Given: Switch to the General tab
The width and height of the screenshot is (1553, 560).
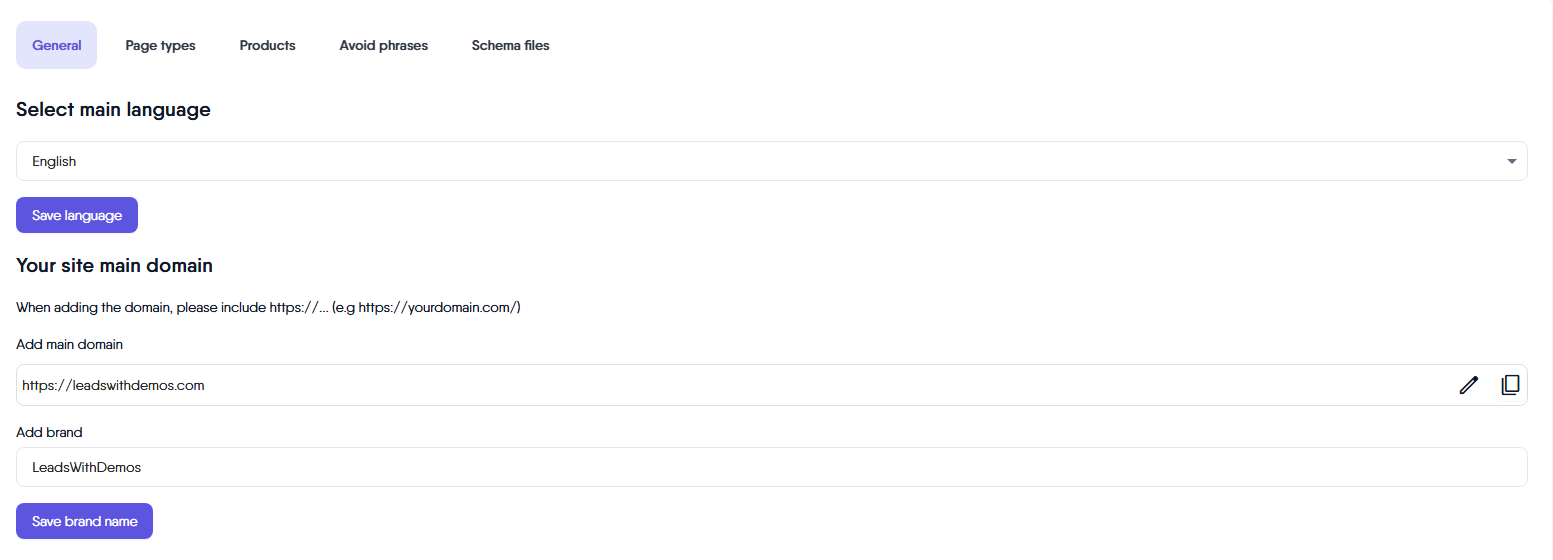Looking at the screenshot, I should (57, 45).
